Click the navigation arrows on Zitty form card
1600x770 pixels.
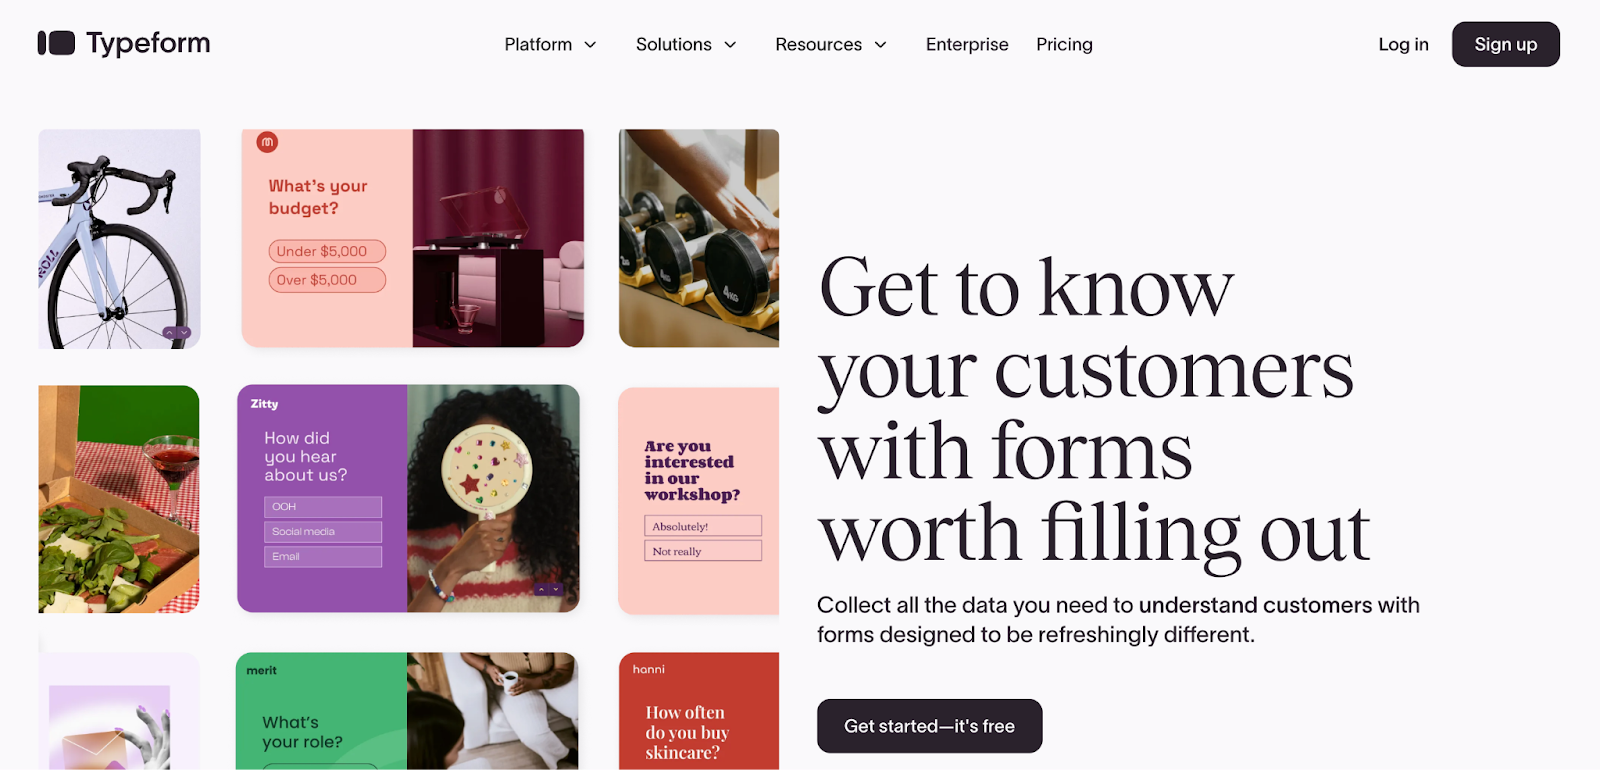point(548,590)
